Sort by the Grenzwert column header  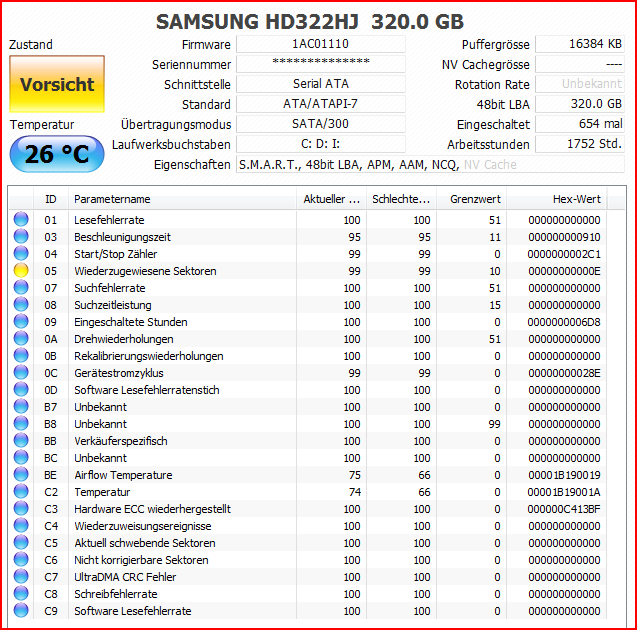(x=471, y=199)
